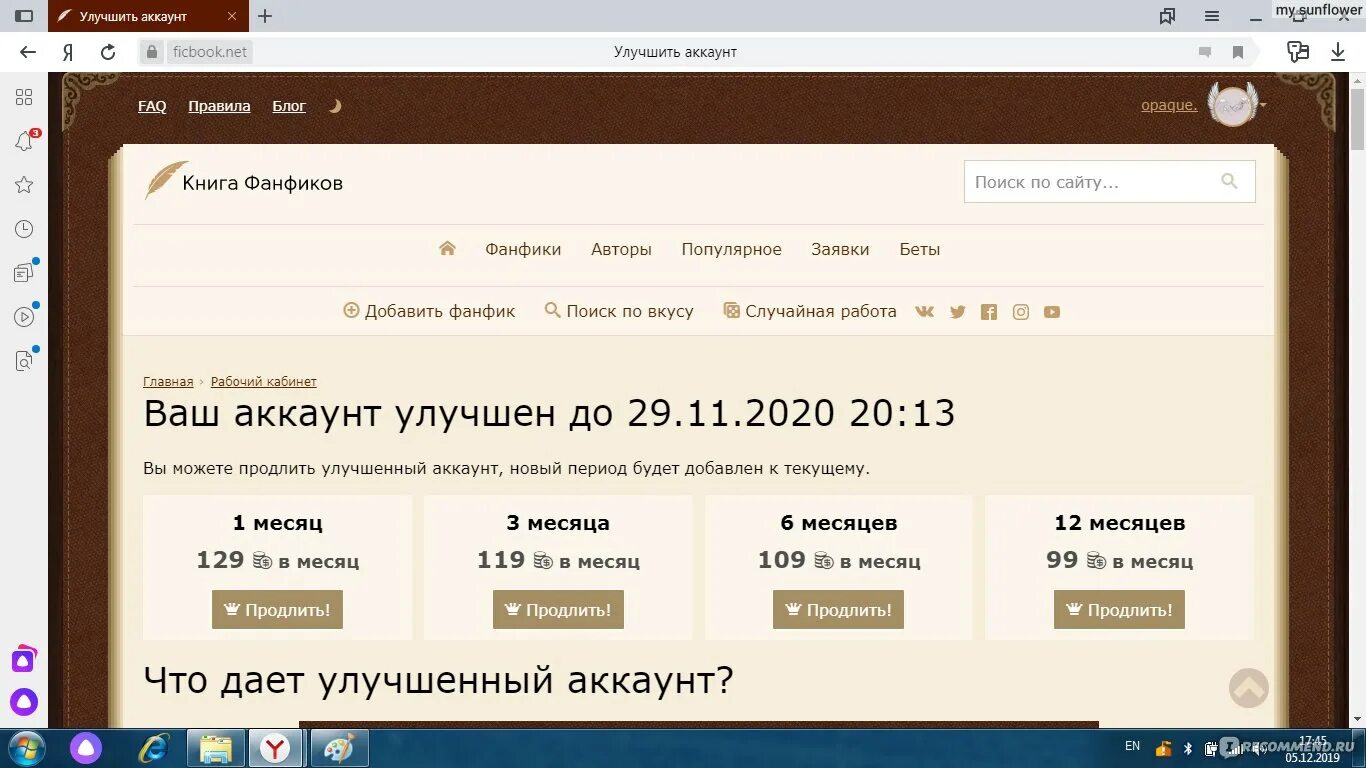Click the ficbook.net address field

[209, 52]
